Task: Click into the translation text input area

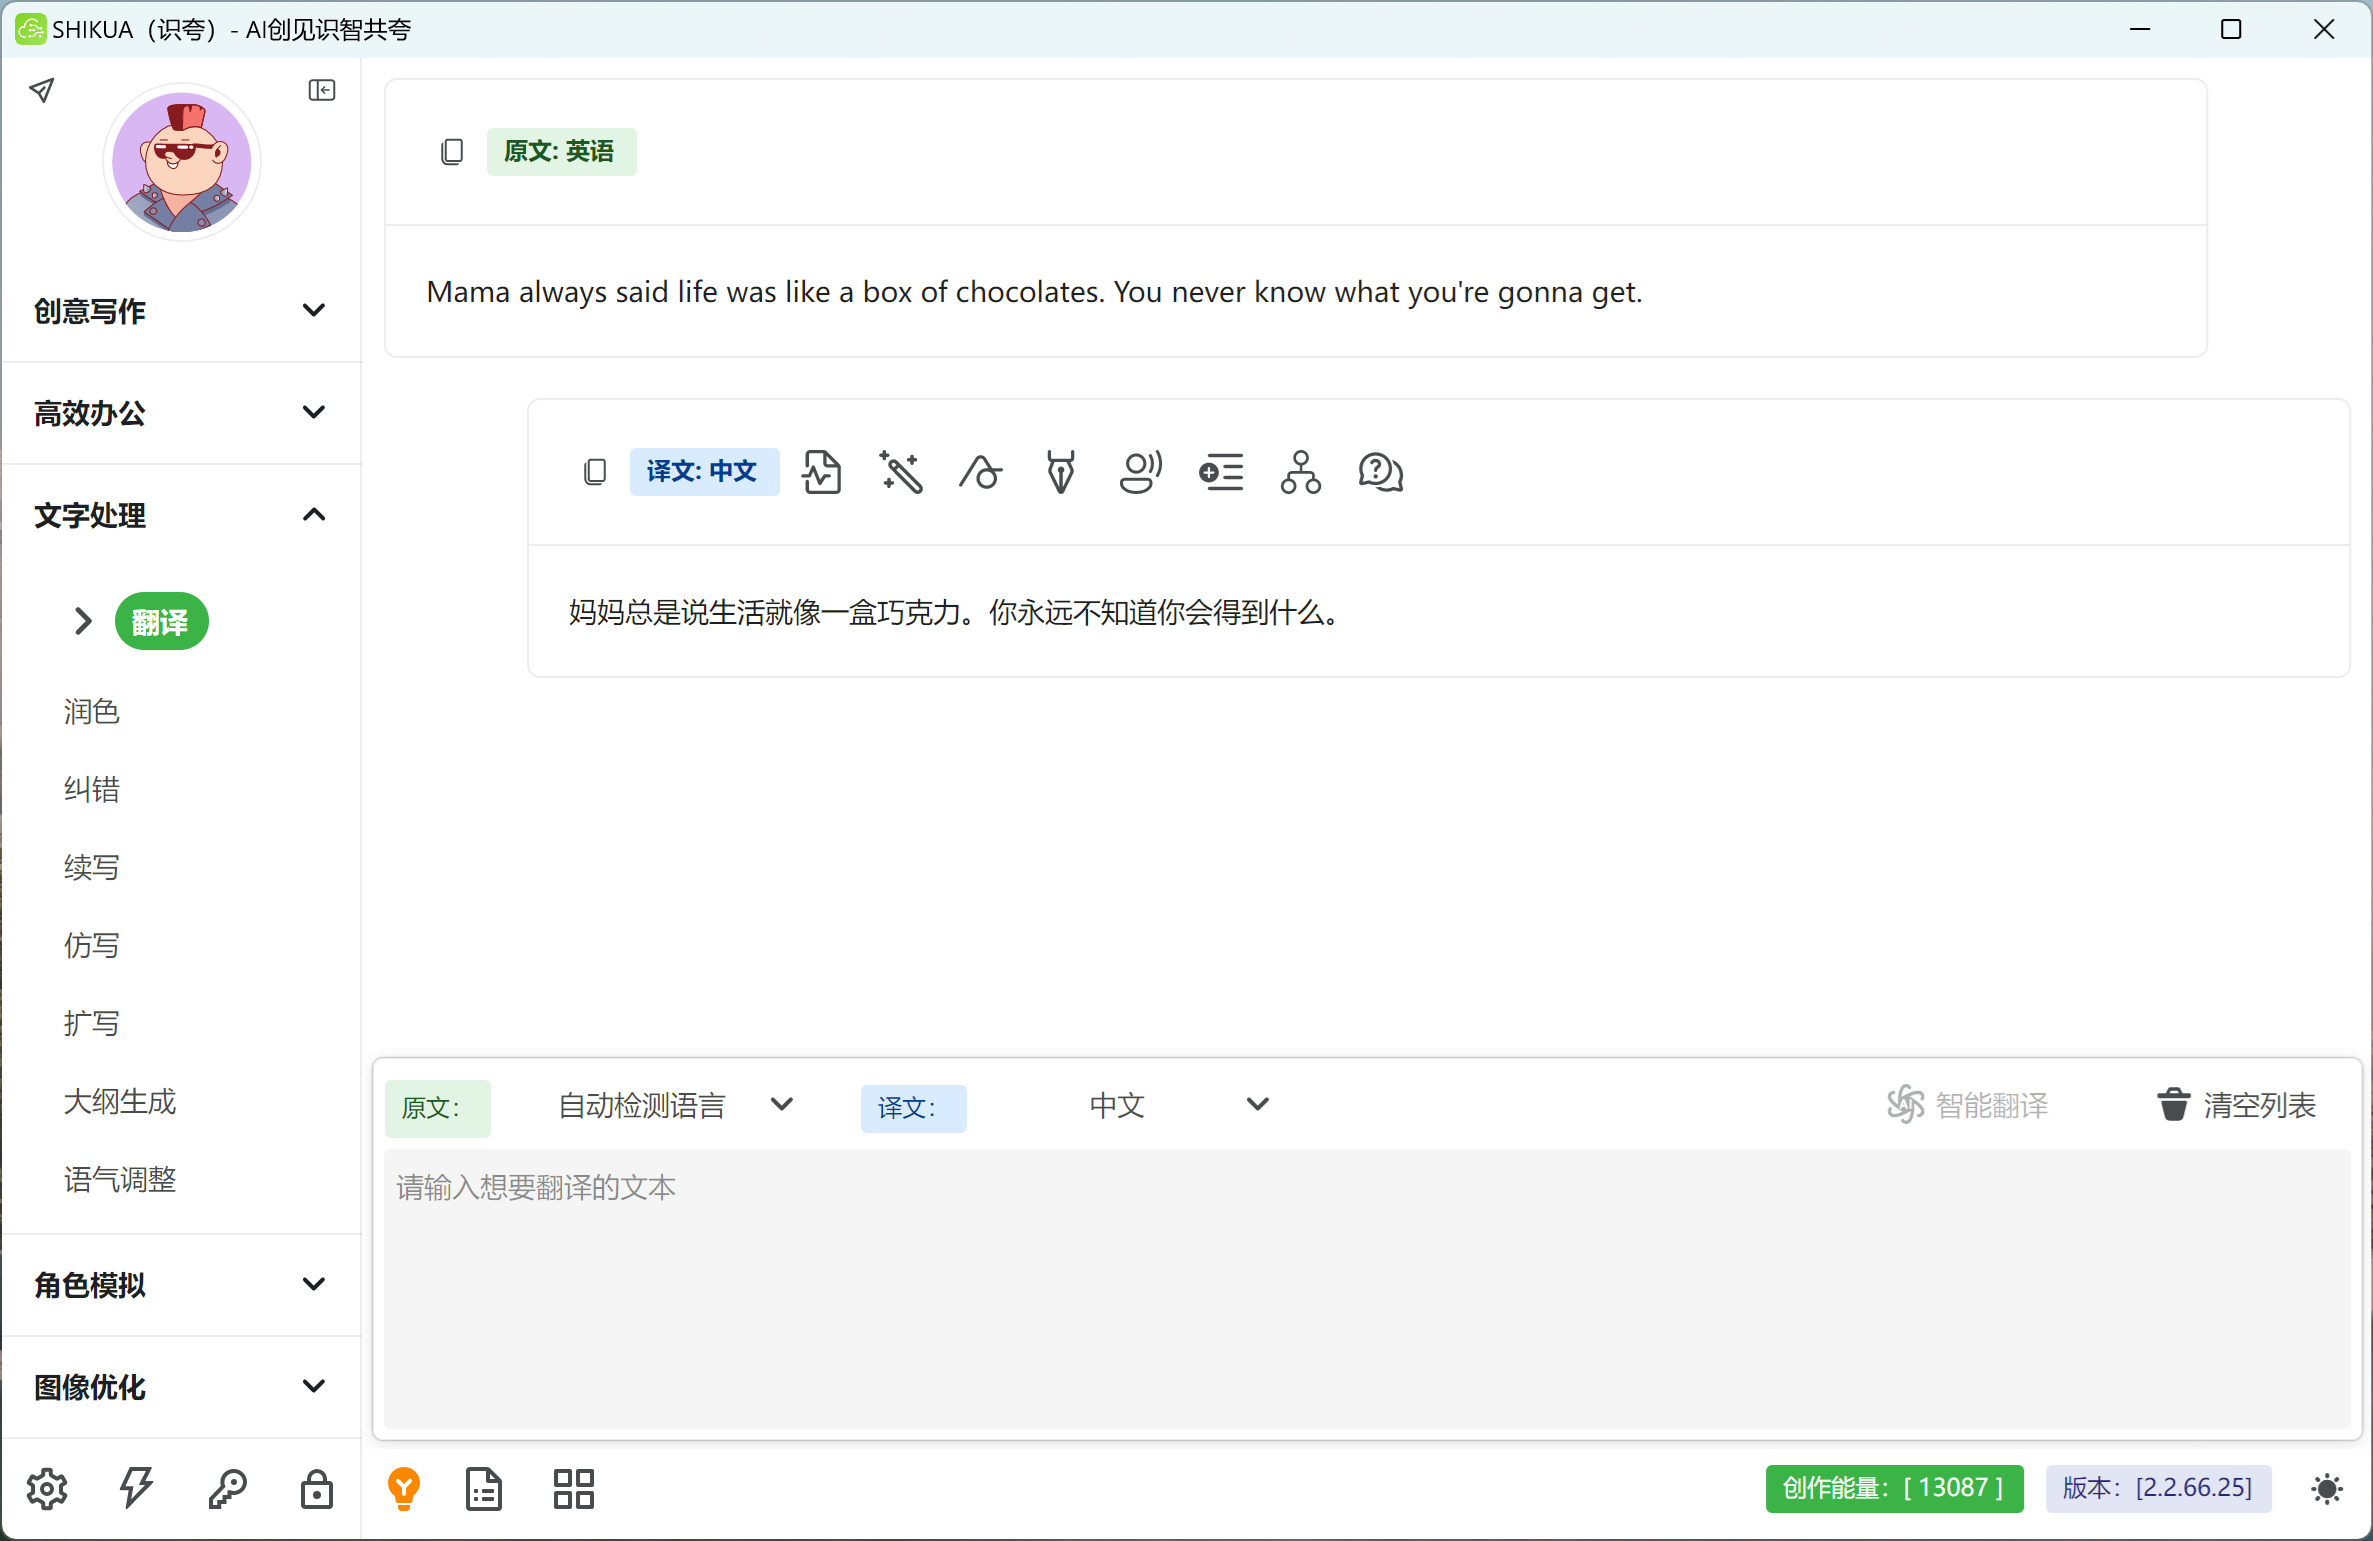Action: point(1366,1289)
